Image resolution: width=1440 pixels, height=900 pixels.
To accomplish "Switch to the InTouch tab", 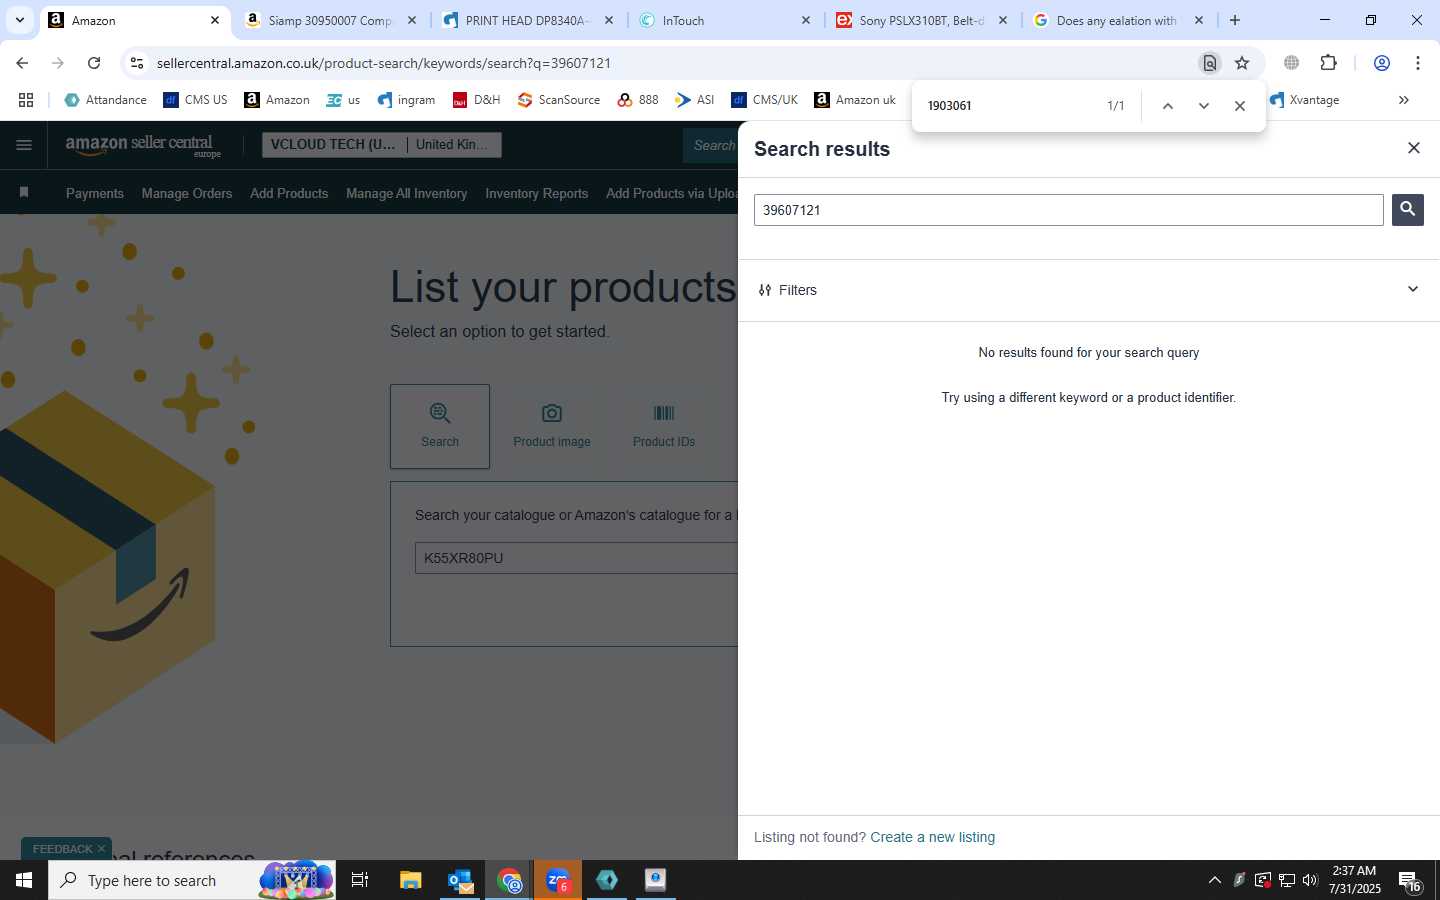I will pos(725,20).
